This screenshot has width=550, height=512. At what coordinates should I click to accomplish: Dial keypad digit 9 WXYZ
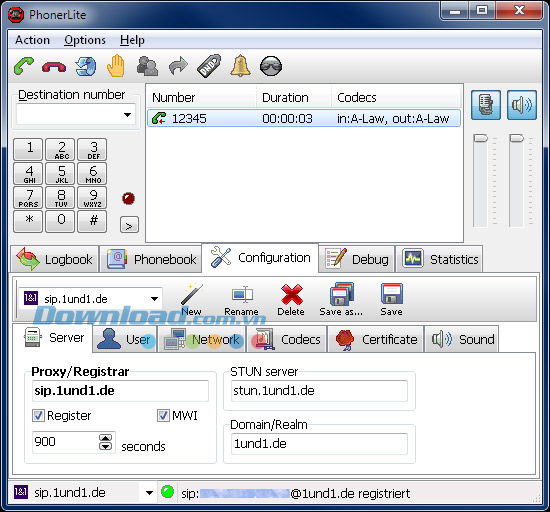(92, 197)
